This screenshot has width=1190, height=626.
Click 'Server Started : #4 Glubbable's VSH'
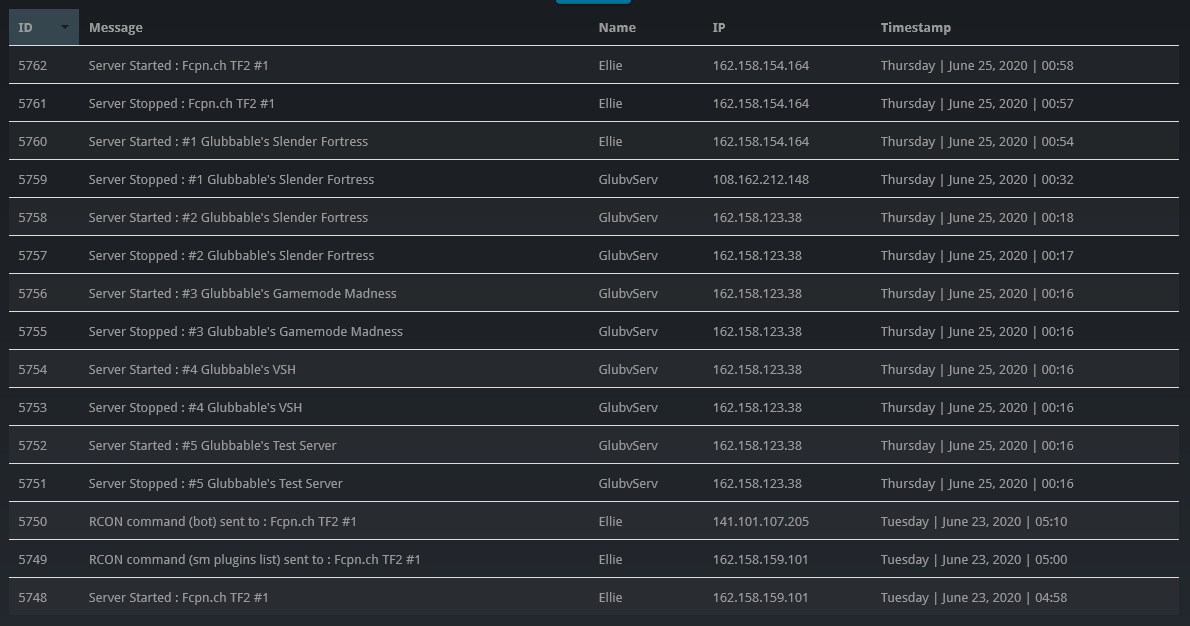click(192, 369)
